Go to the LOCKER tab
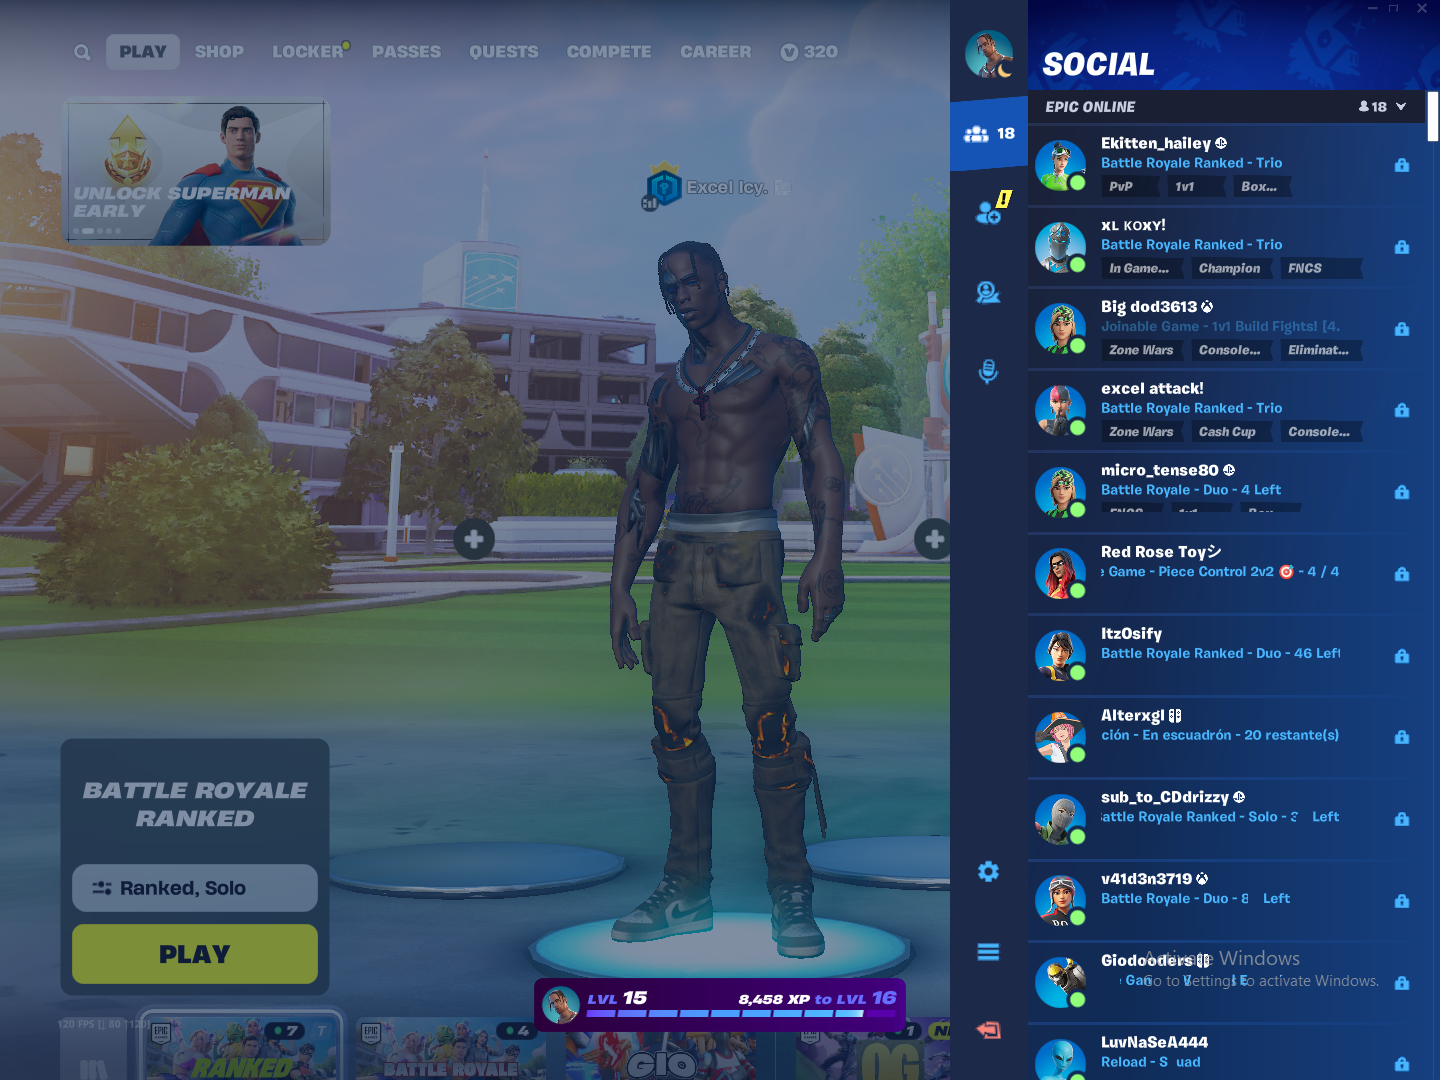1440x1080 pixels. click(308, 52)
